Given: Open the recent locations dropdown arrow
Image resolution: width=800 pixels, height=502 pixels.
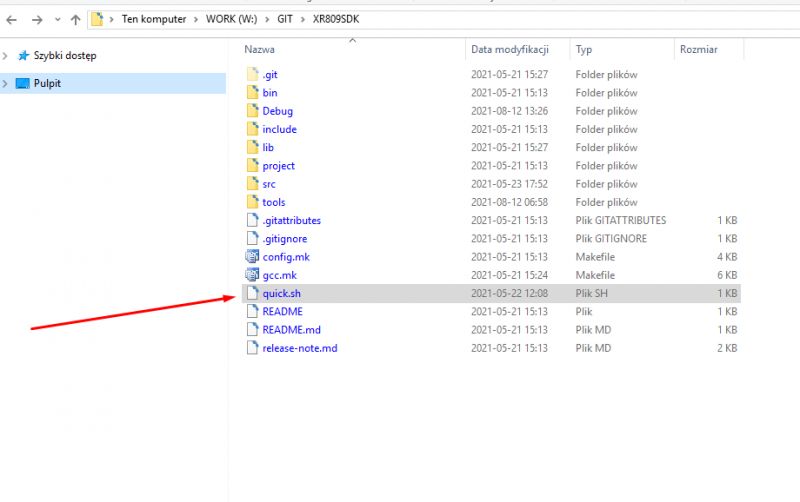Looking at the screenshot, I should click(x=58, y=20).
